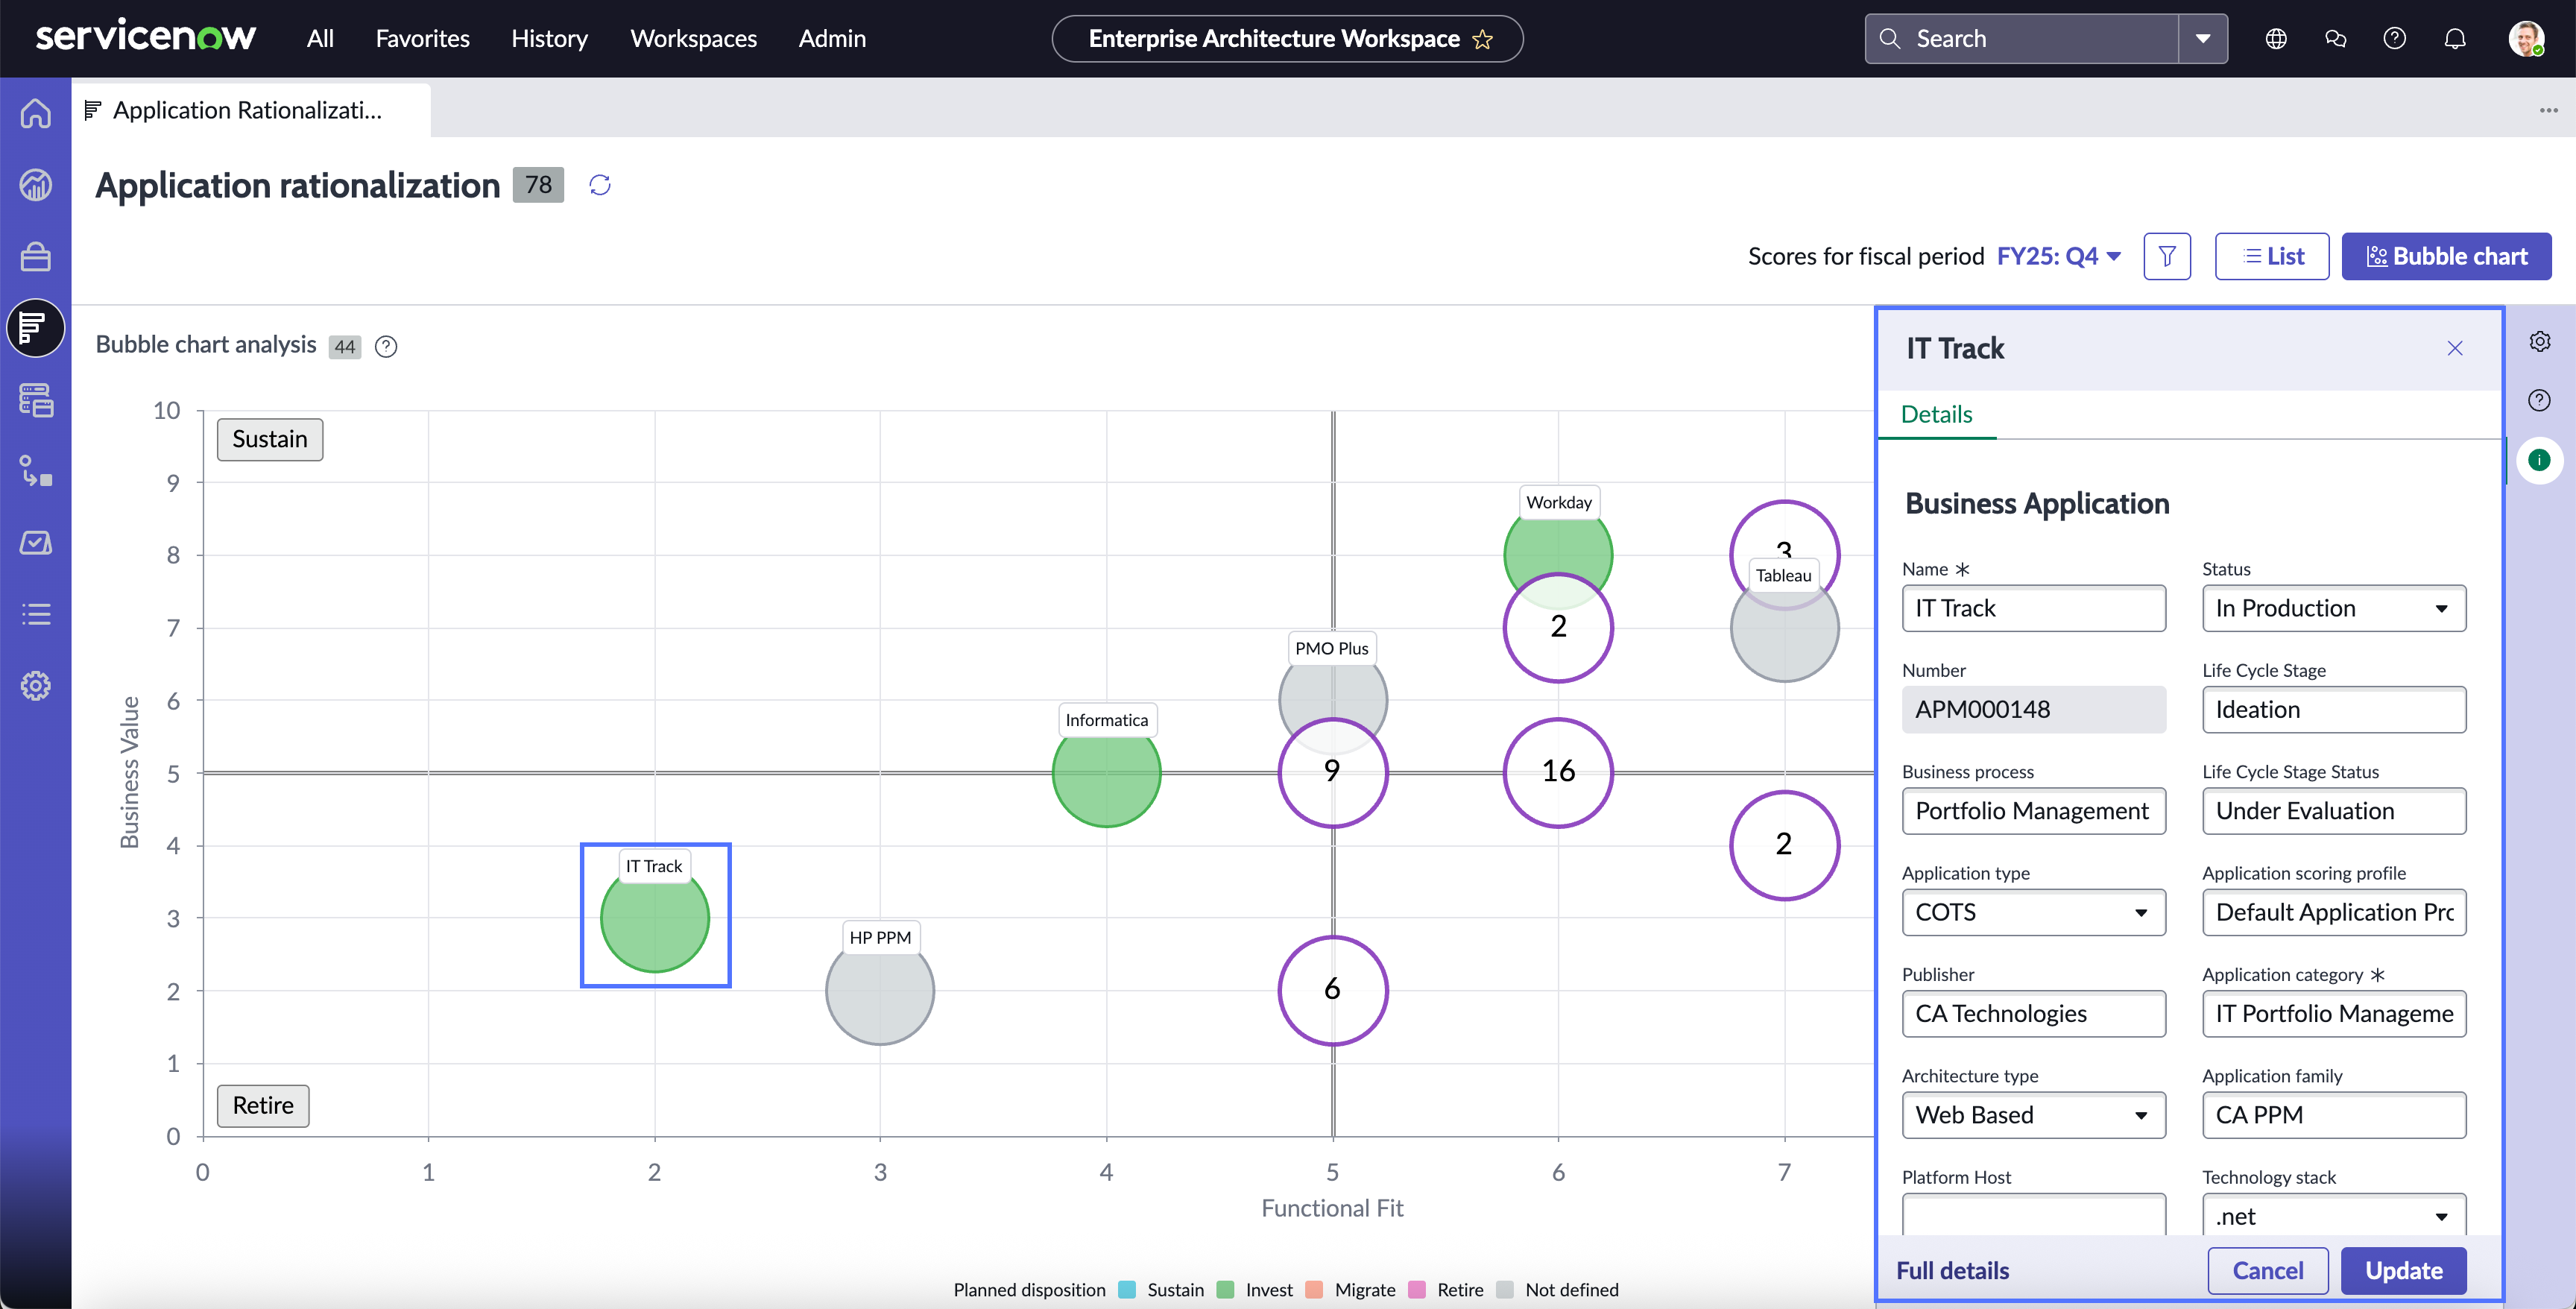Click the empty Platform Host field
2576x1309 pixels.
coord(2034,1216)
